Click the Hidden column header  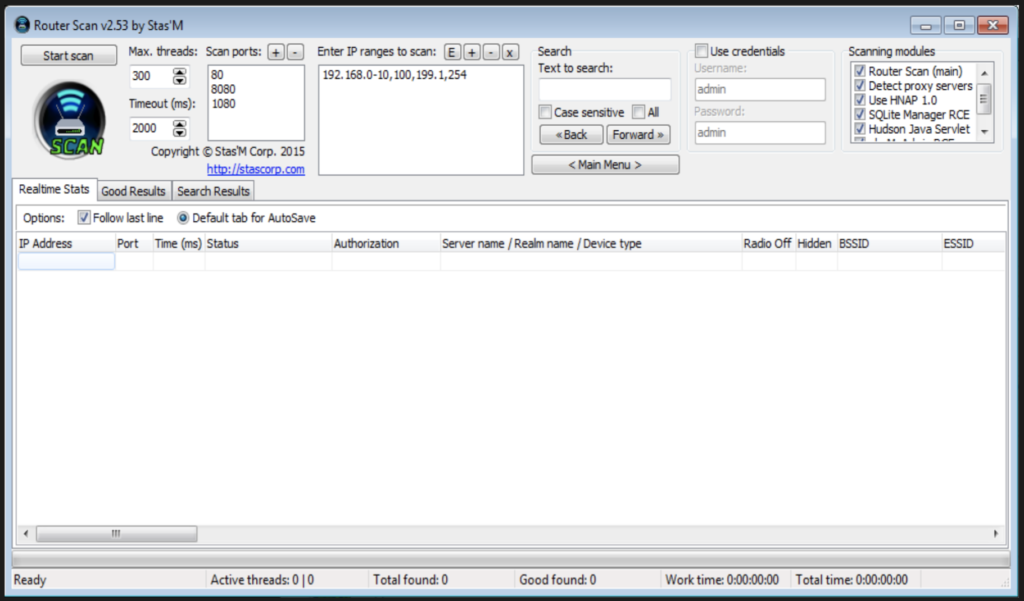point(816,244)
